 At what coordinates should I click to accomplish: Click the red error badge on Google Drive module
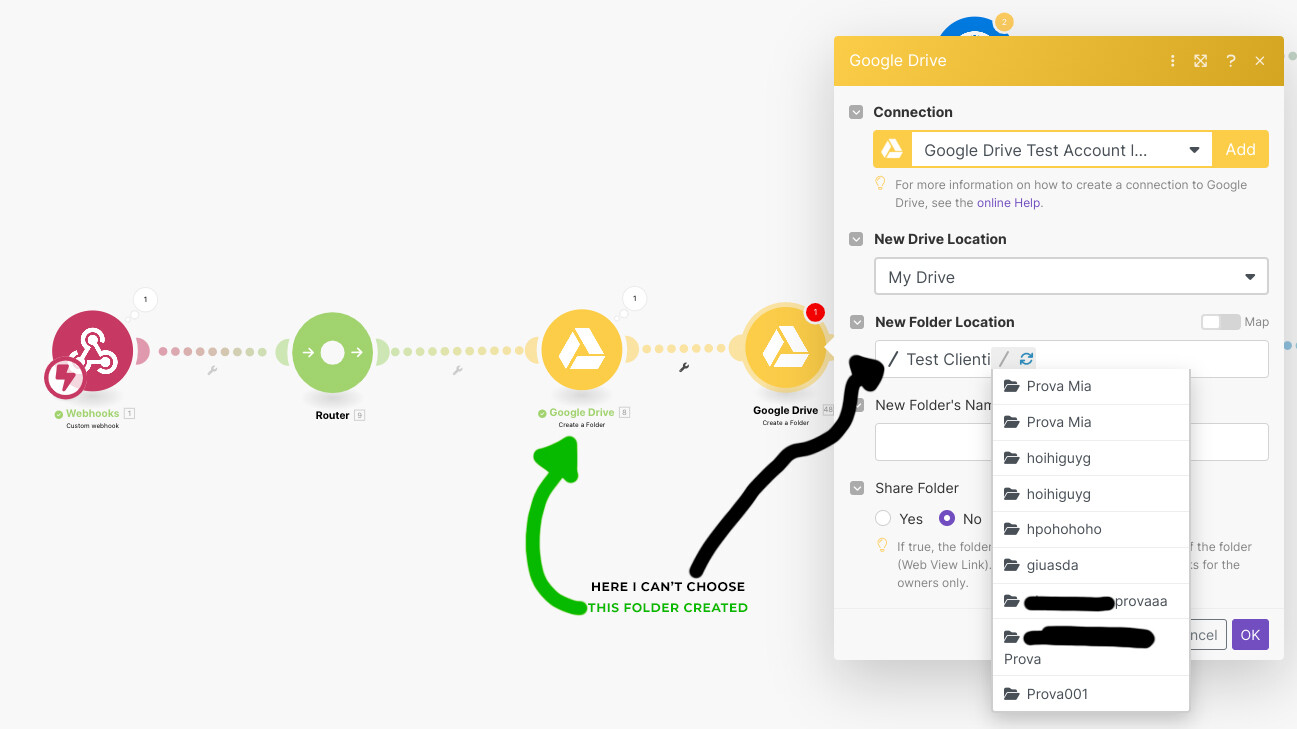tap(816, 312)
